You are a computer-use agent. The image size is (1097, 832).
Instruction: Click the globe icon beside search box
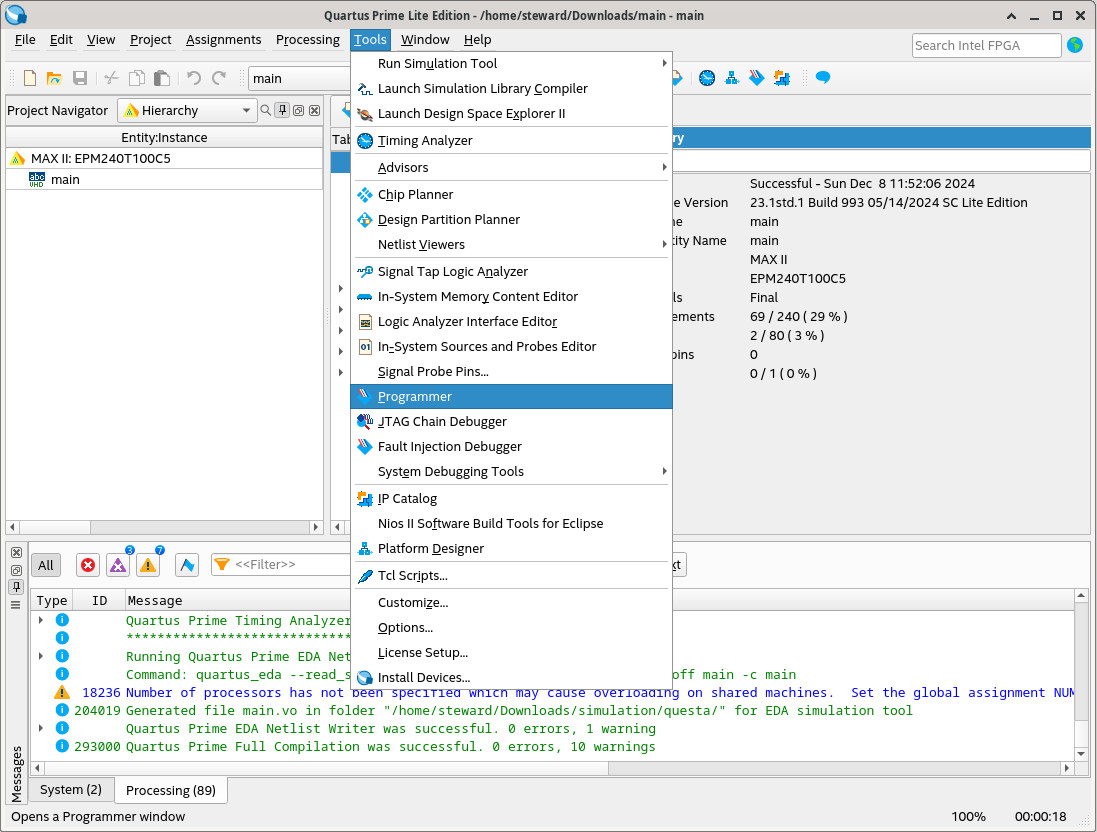coord(1075,45)
